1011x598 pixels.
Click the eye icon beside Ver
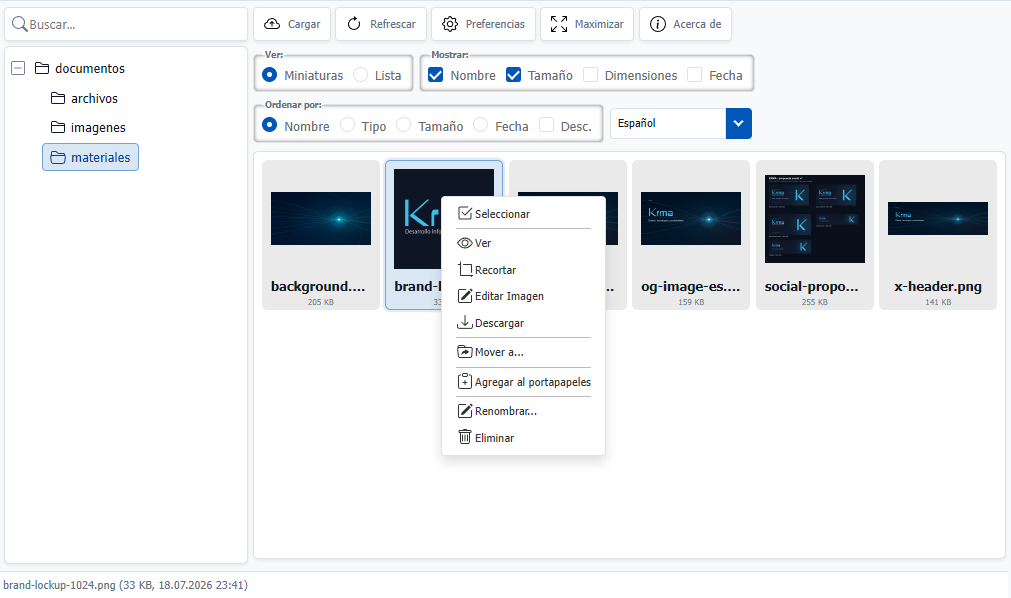(x=464, y=243)
